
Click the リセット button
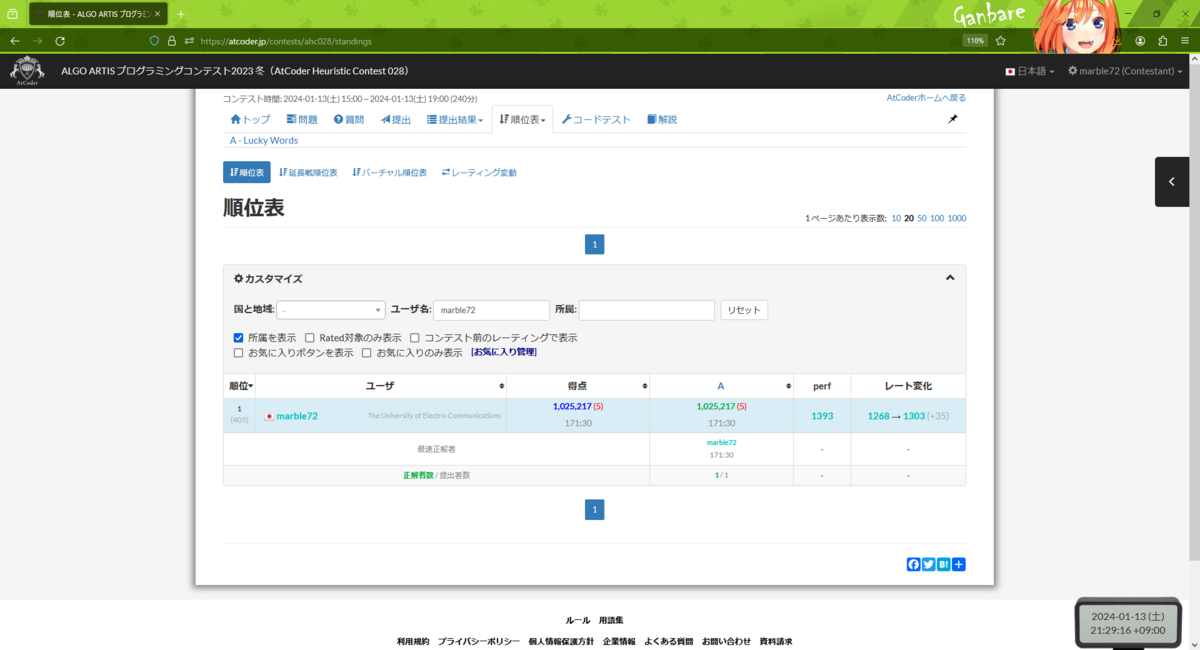[744, 310]
